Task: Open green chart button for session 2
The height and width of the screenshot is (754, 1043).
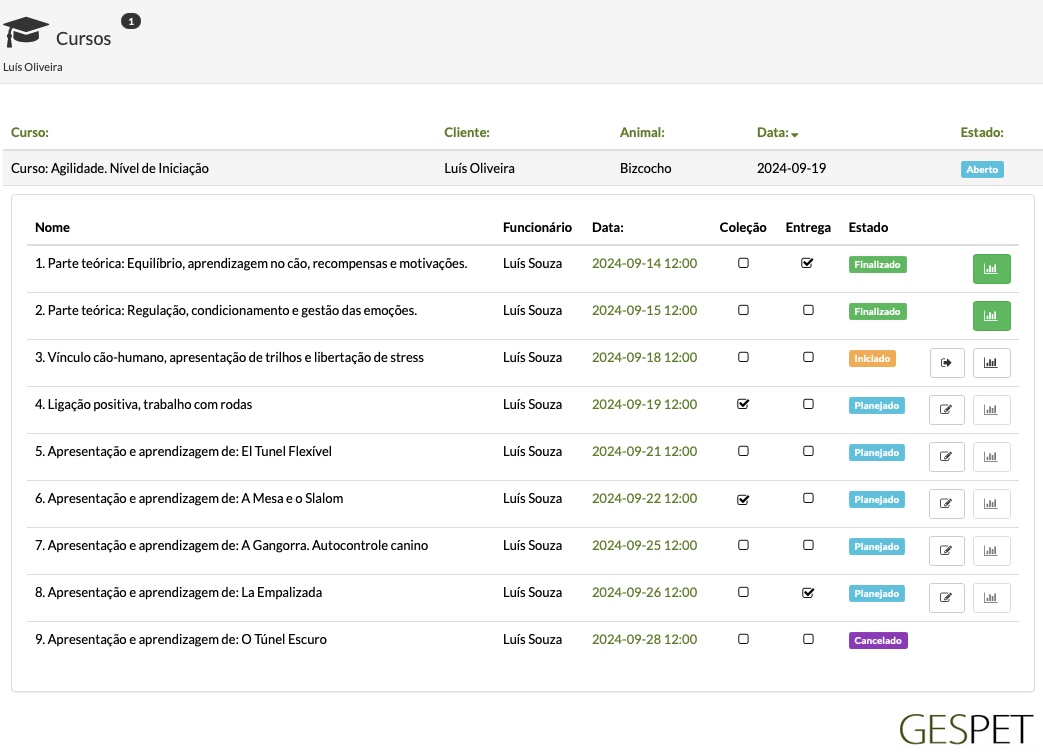Action: pyautogui.click(x=991, y=316)
